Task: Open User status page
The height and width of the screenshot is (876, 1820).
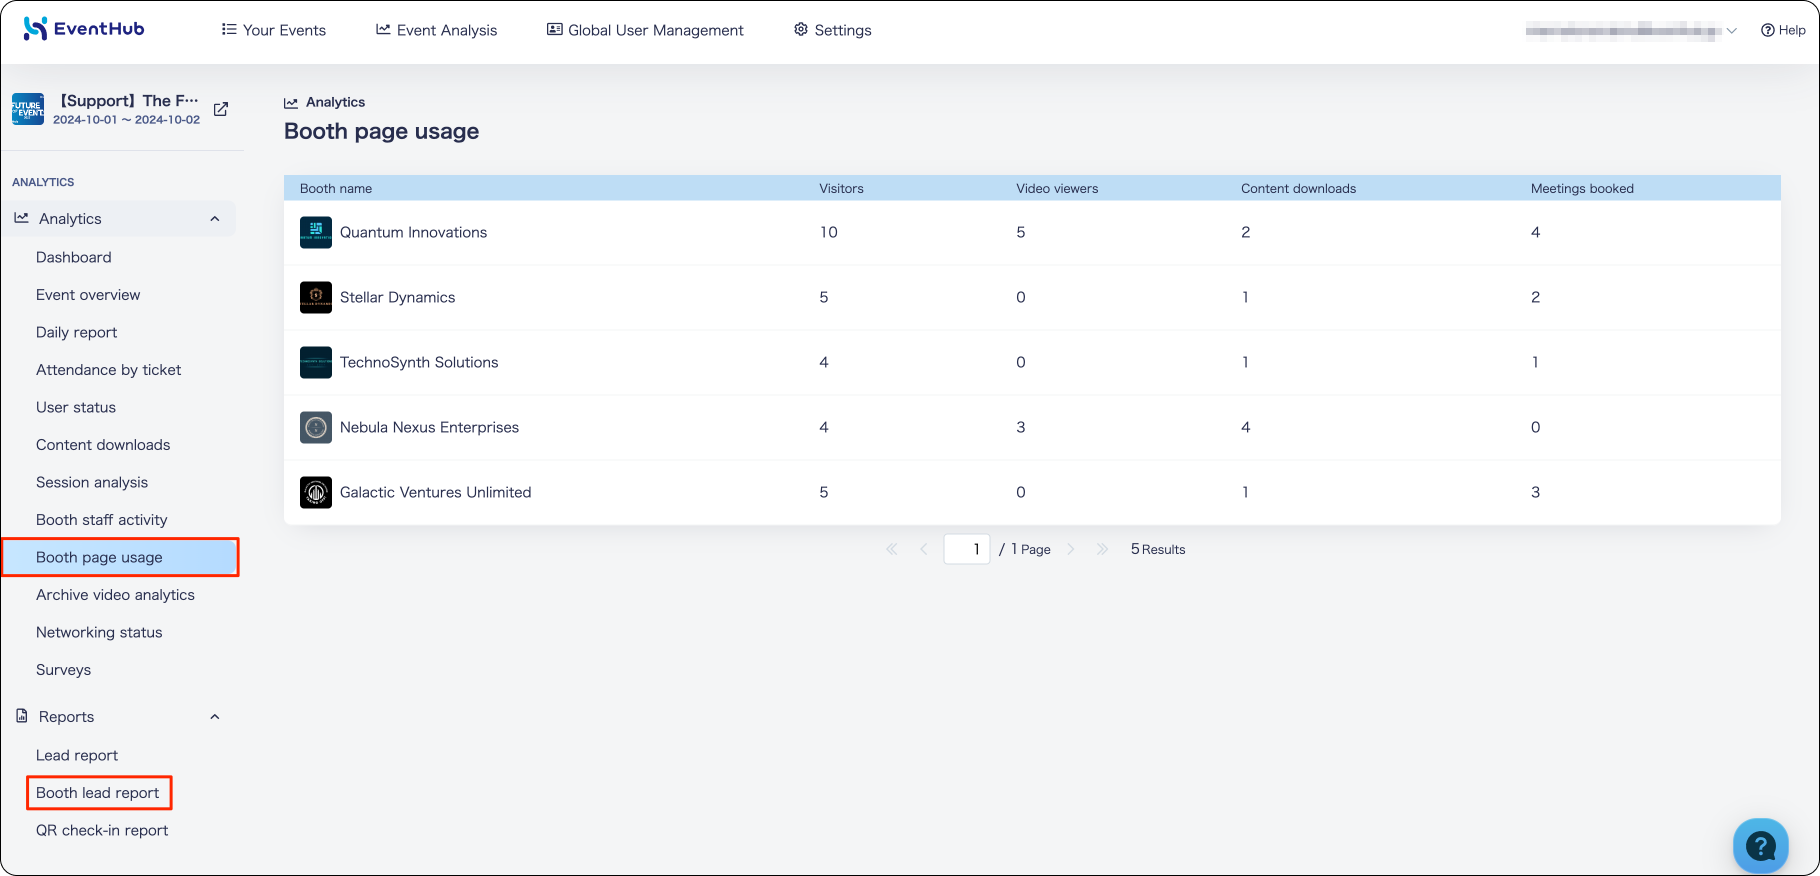Action: [76, 407]
